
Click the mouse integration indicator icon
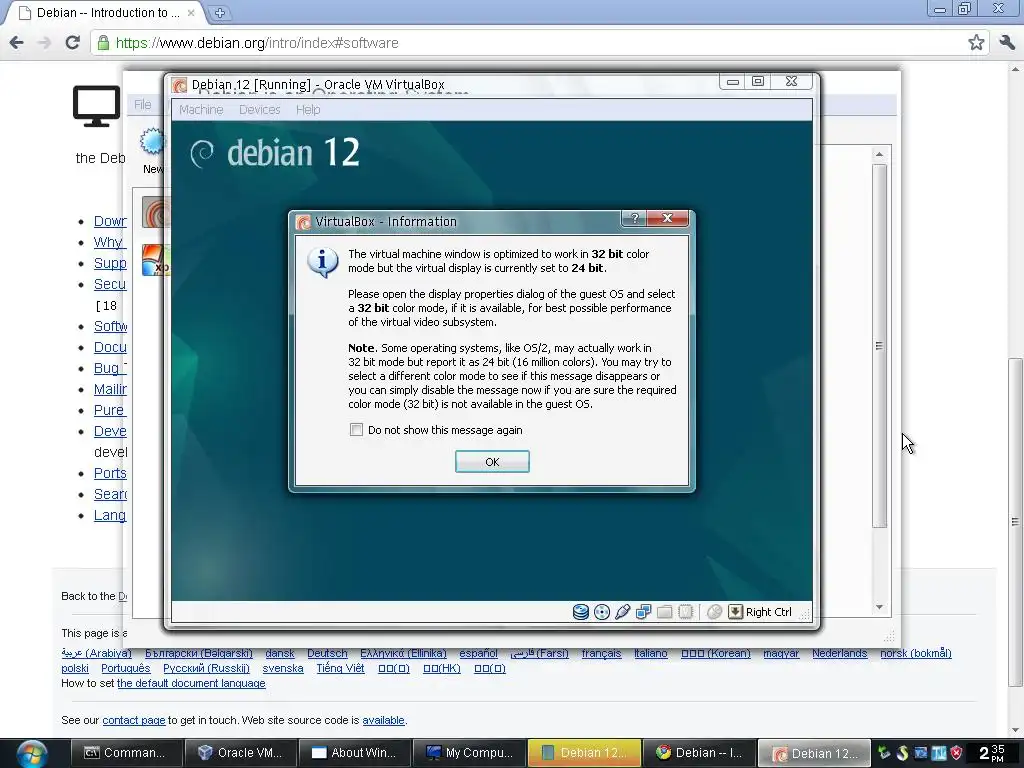click(714, 612)
